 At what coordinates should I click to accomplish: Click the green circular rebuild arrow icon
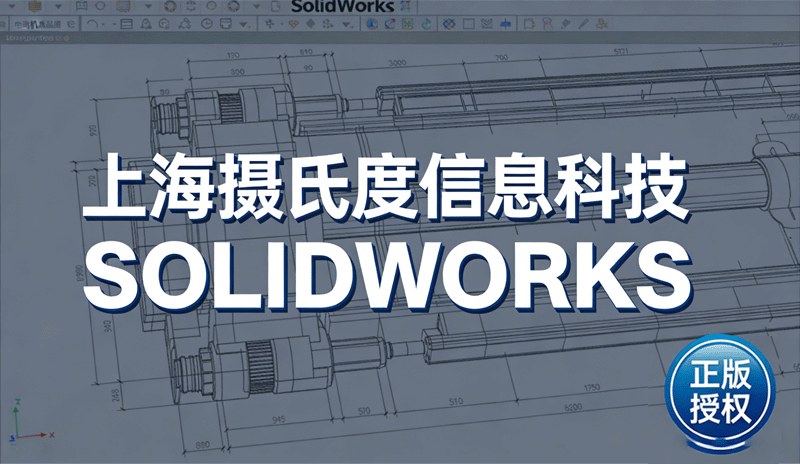point(426,24)
